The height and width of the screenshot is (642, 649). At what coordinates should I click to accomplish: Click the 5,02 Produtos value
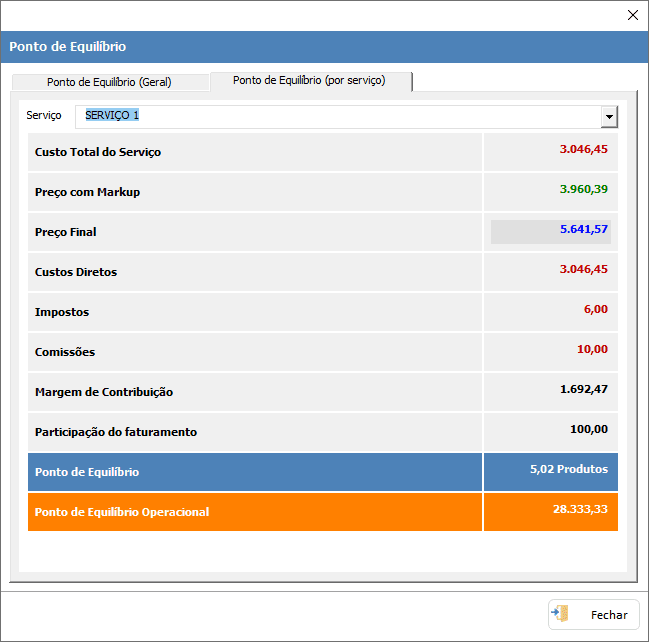(569, 469)
